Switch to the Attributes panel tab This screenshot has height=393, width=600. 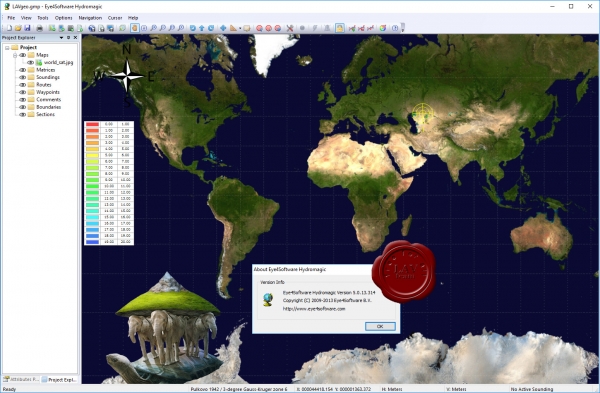pyautogui.click(x=21, y=380)
